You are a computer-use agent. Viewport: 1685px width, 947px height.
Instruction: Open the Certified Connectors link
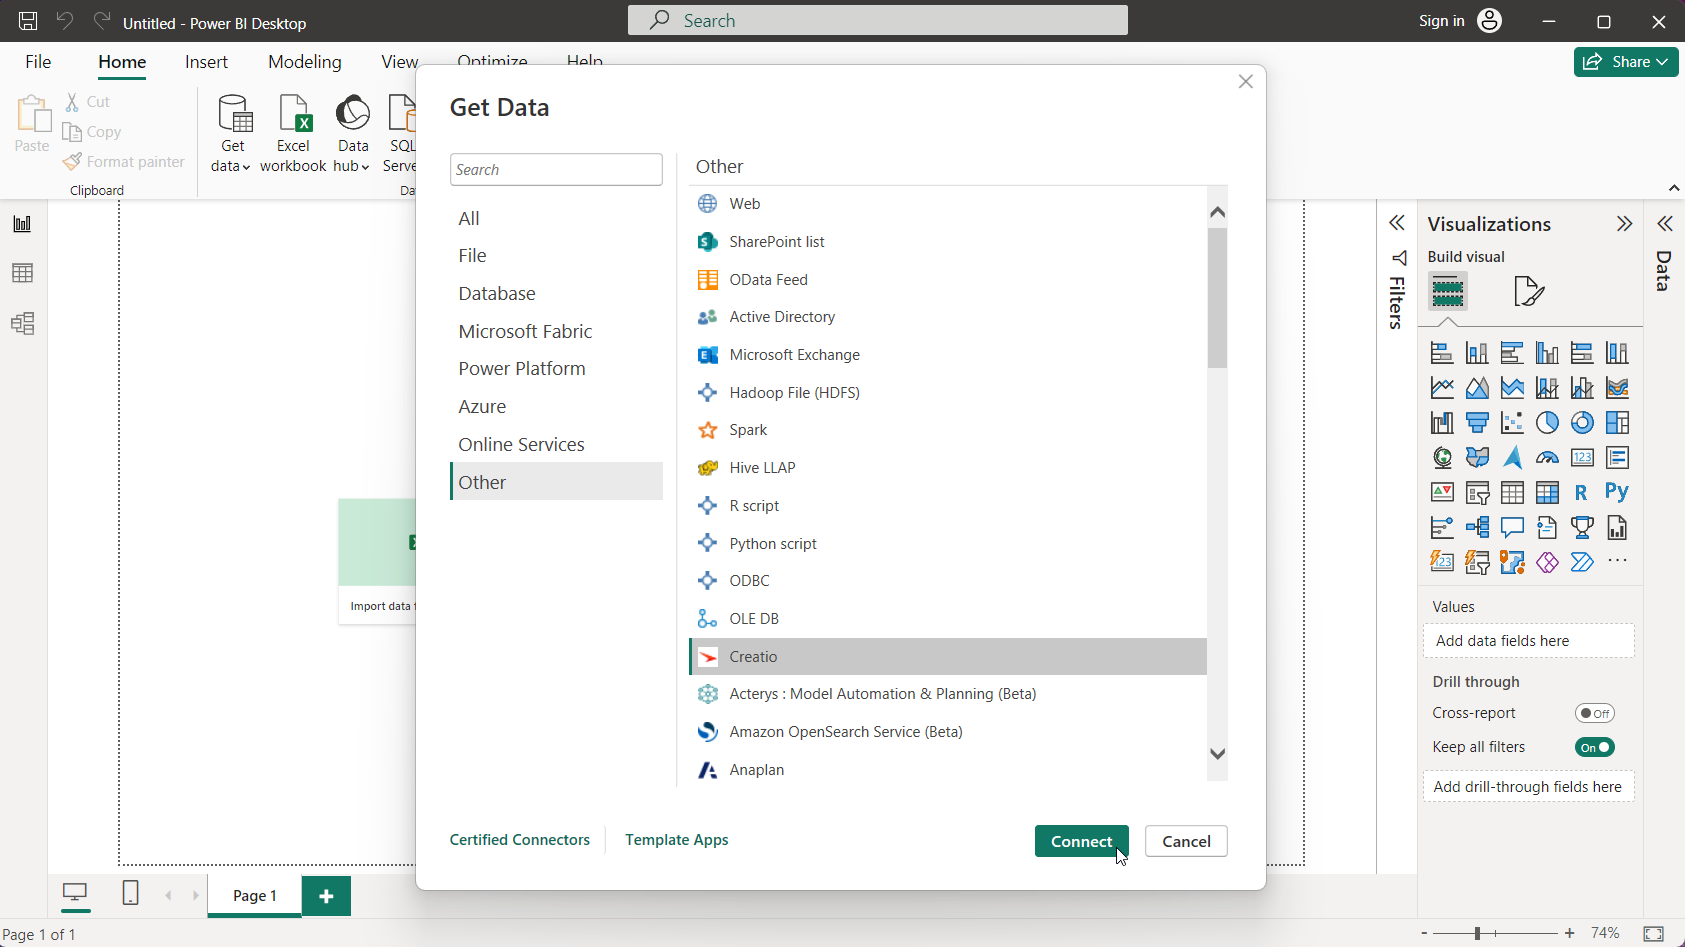point(520,840)
